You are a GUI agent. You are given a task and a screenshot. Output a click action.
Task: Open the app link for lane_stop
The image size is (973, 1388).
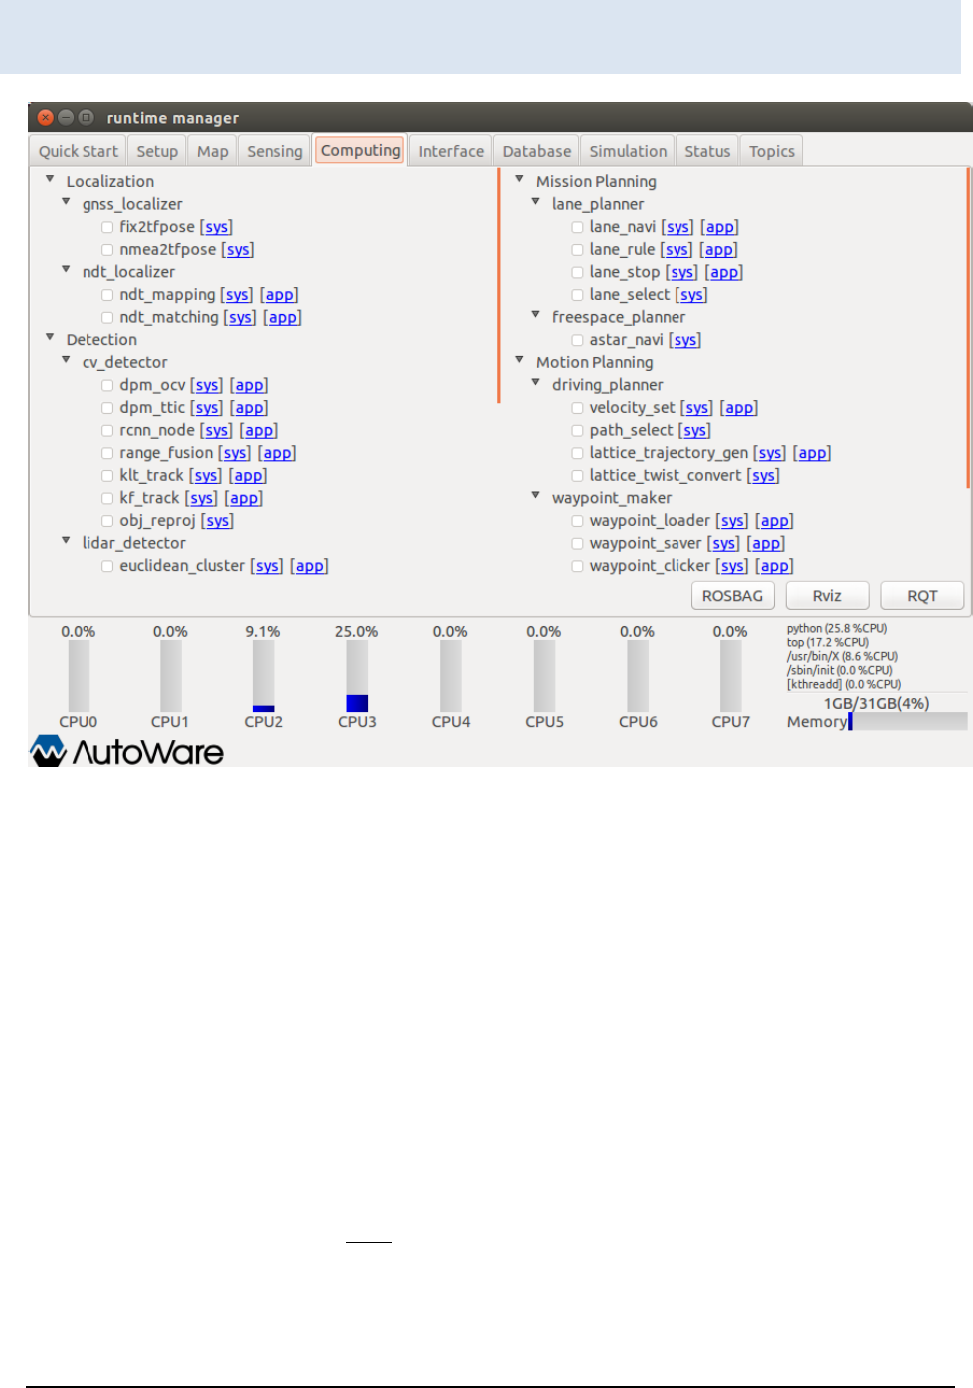(x=723, y=271)
